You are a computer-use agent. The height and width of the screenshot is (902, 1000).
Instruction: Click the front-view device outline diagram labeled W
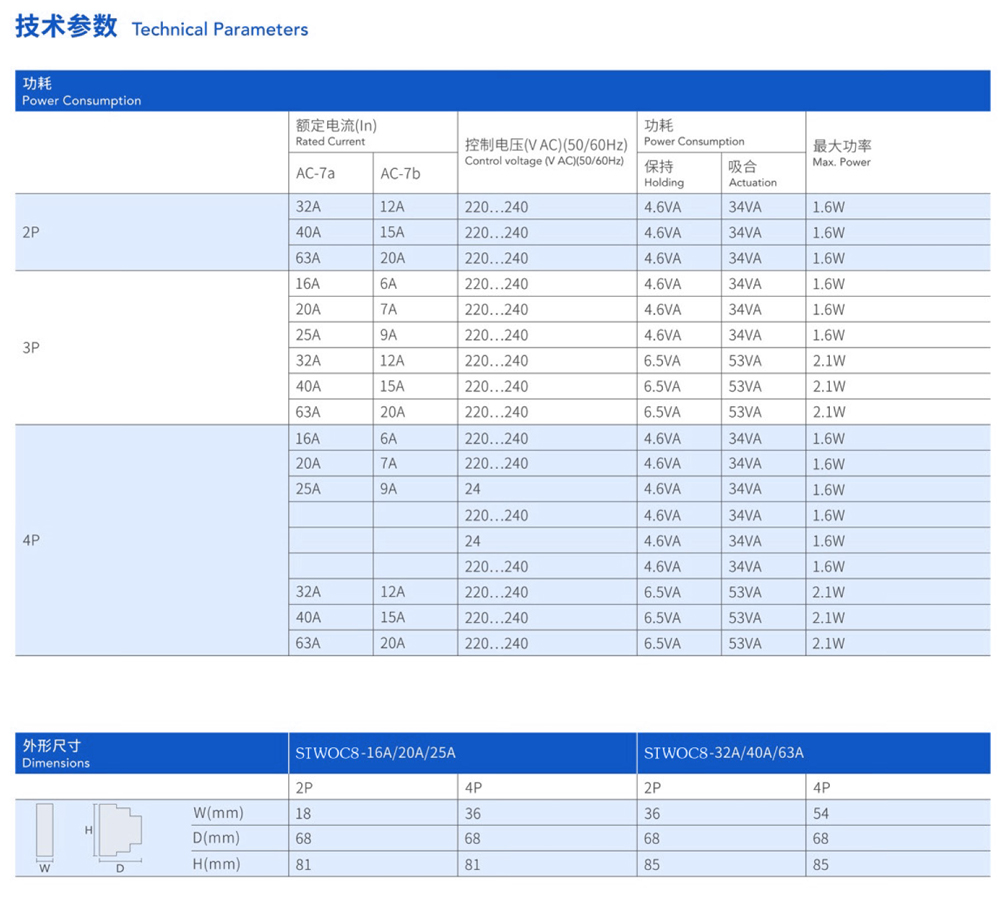(x=44, y=832)
